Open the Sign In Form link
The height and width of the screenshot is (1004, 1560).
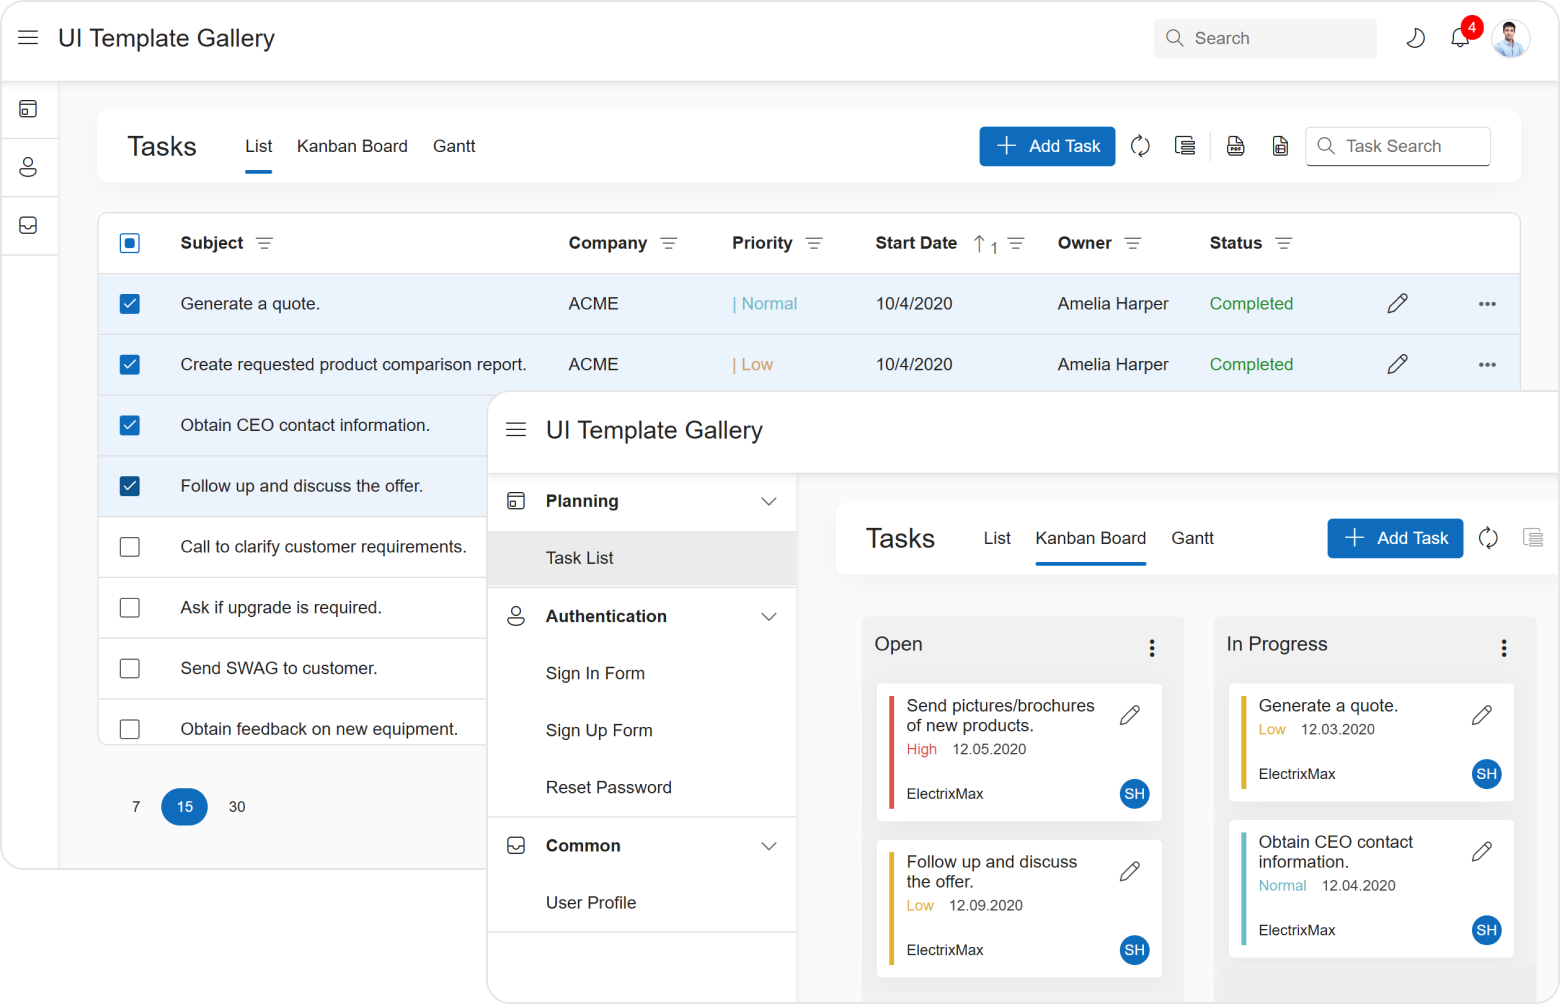595,674
